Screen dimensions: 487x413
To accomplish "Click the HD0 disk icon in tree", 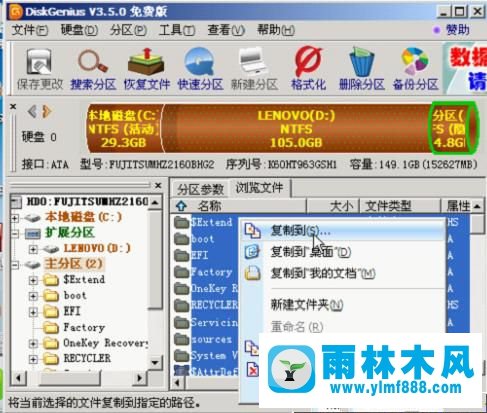I will 16,202.
